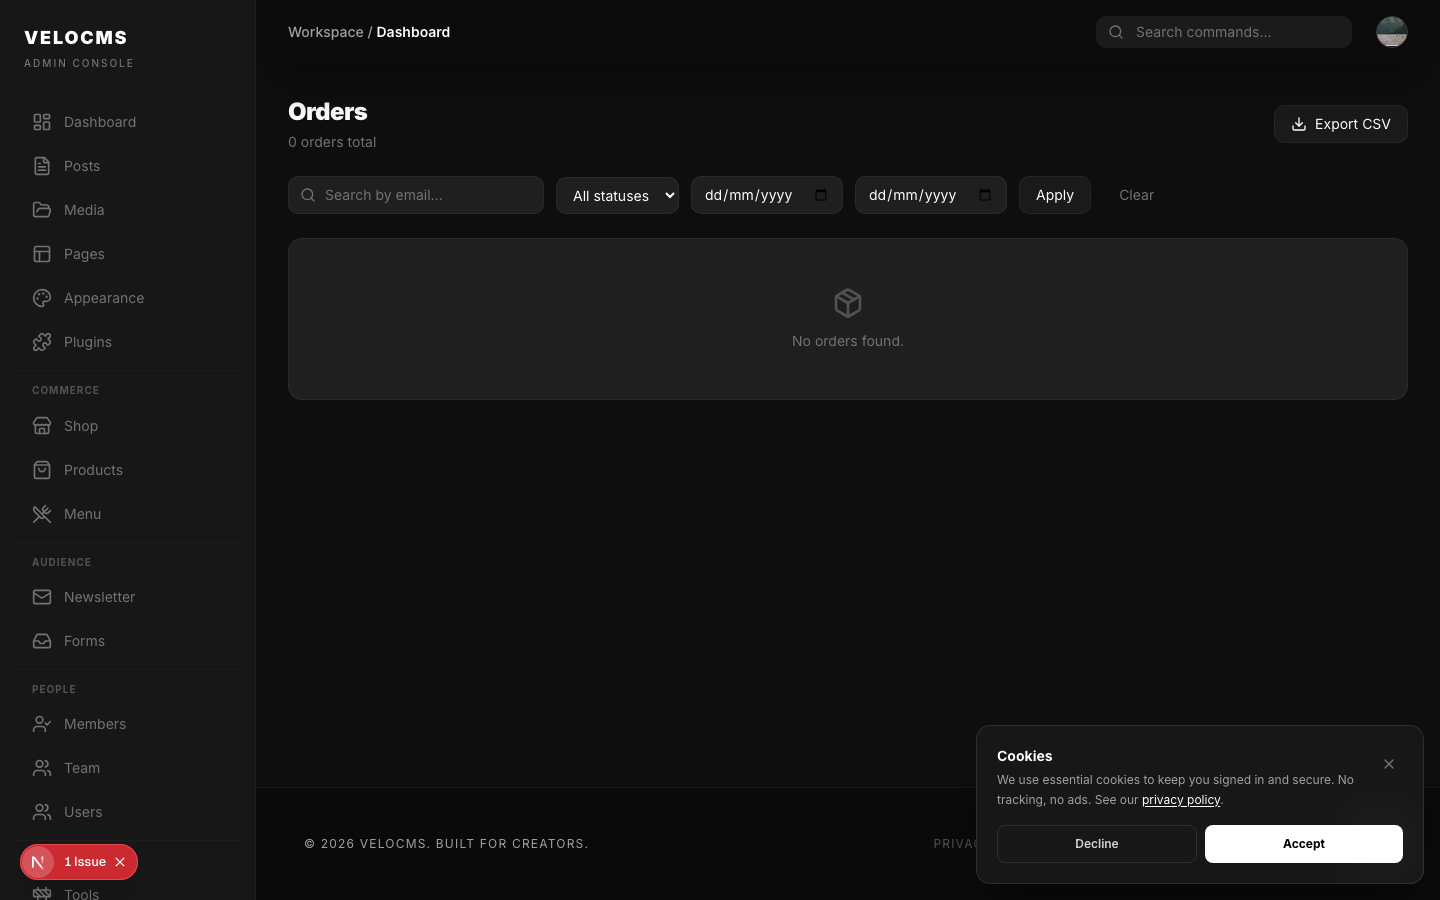The width and height of the screenshot is (1440, 900).
Task: Select the Posts document icon
Action: point(41,166)
